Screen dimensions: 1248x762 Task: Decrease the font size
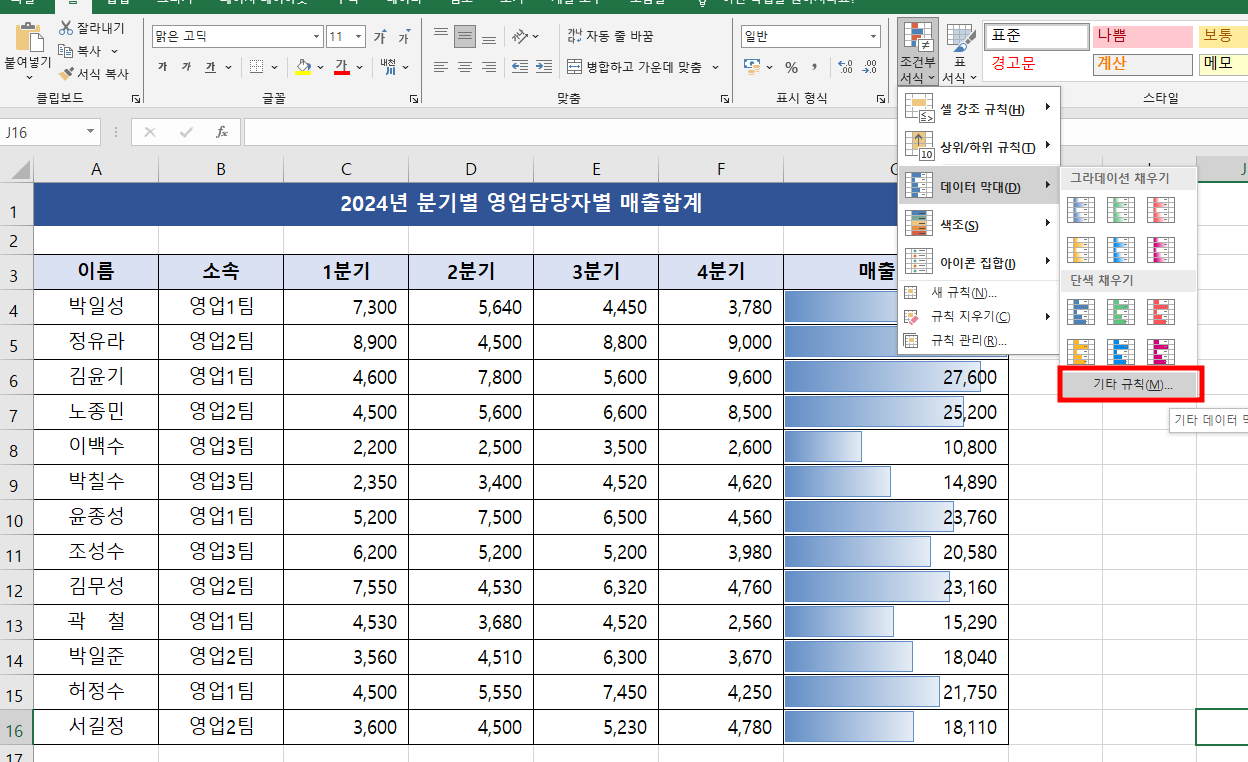pyautogui.click(x=403, y=37)
